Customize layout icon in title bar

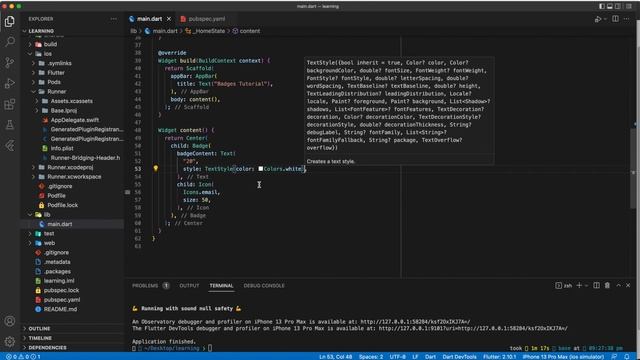[x=629, y=6]
